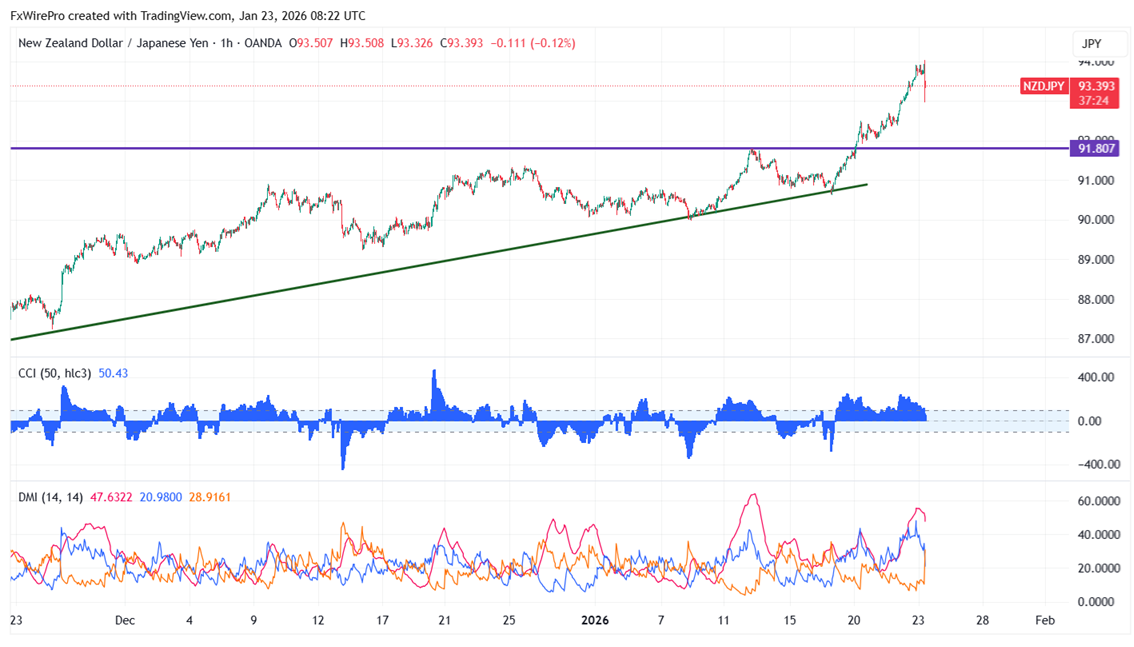
Task: Select the purple horizontal resistance line
Action: pos(539,148)
